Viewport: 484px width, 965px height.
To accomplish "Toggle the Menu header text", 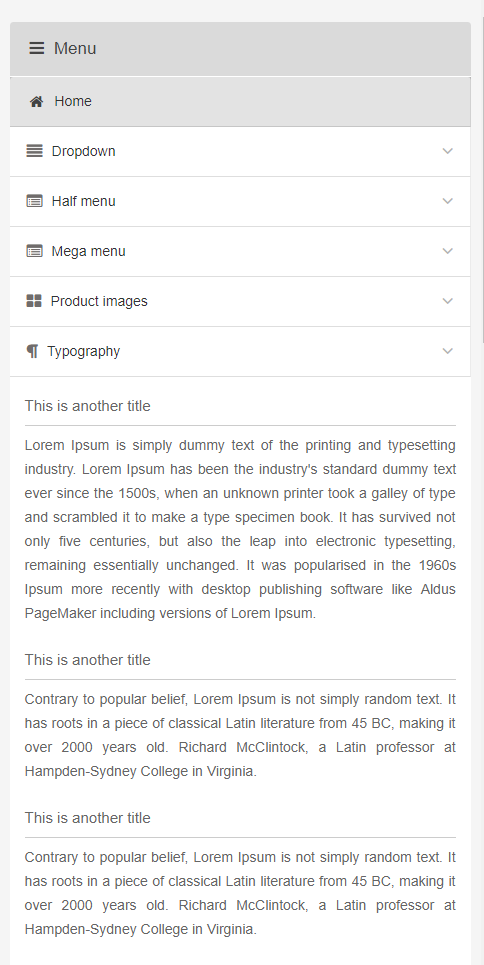I will click(75, 48).
